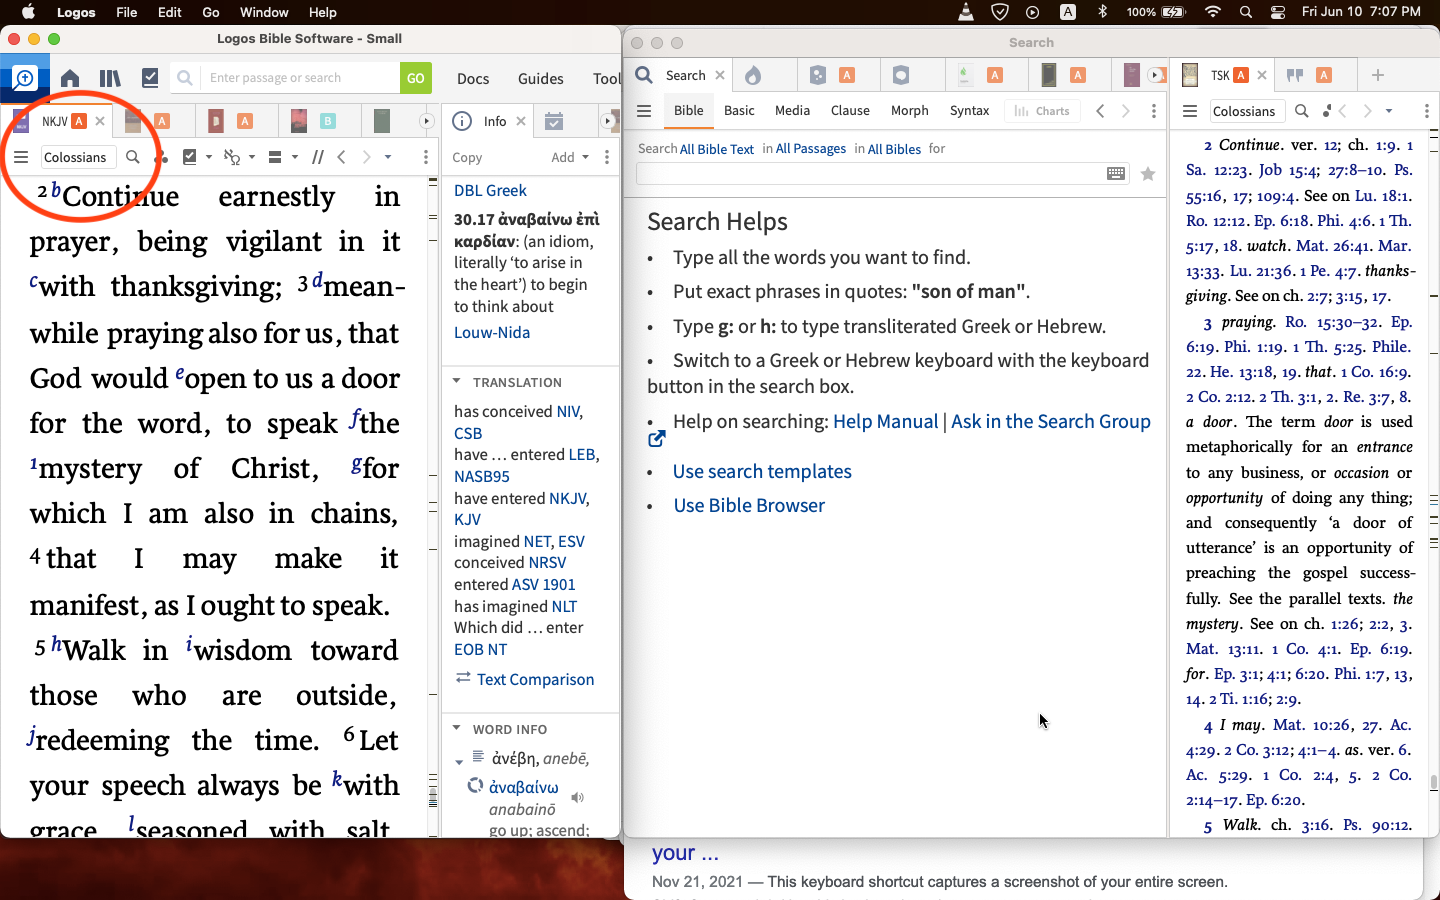Image resolution: width=1440 pixels, height=900 pixels.
Task: Switch to the Morph search tab
Action: click(x=909, y=111)
